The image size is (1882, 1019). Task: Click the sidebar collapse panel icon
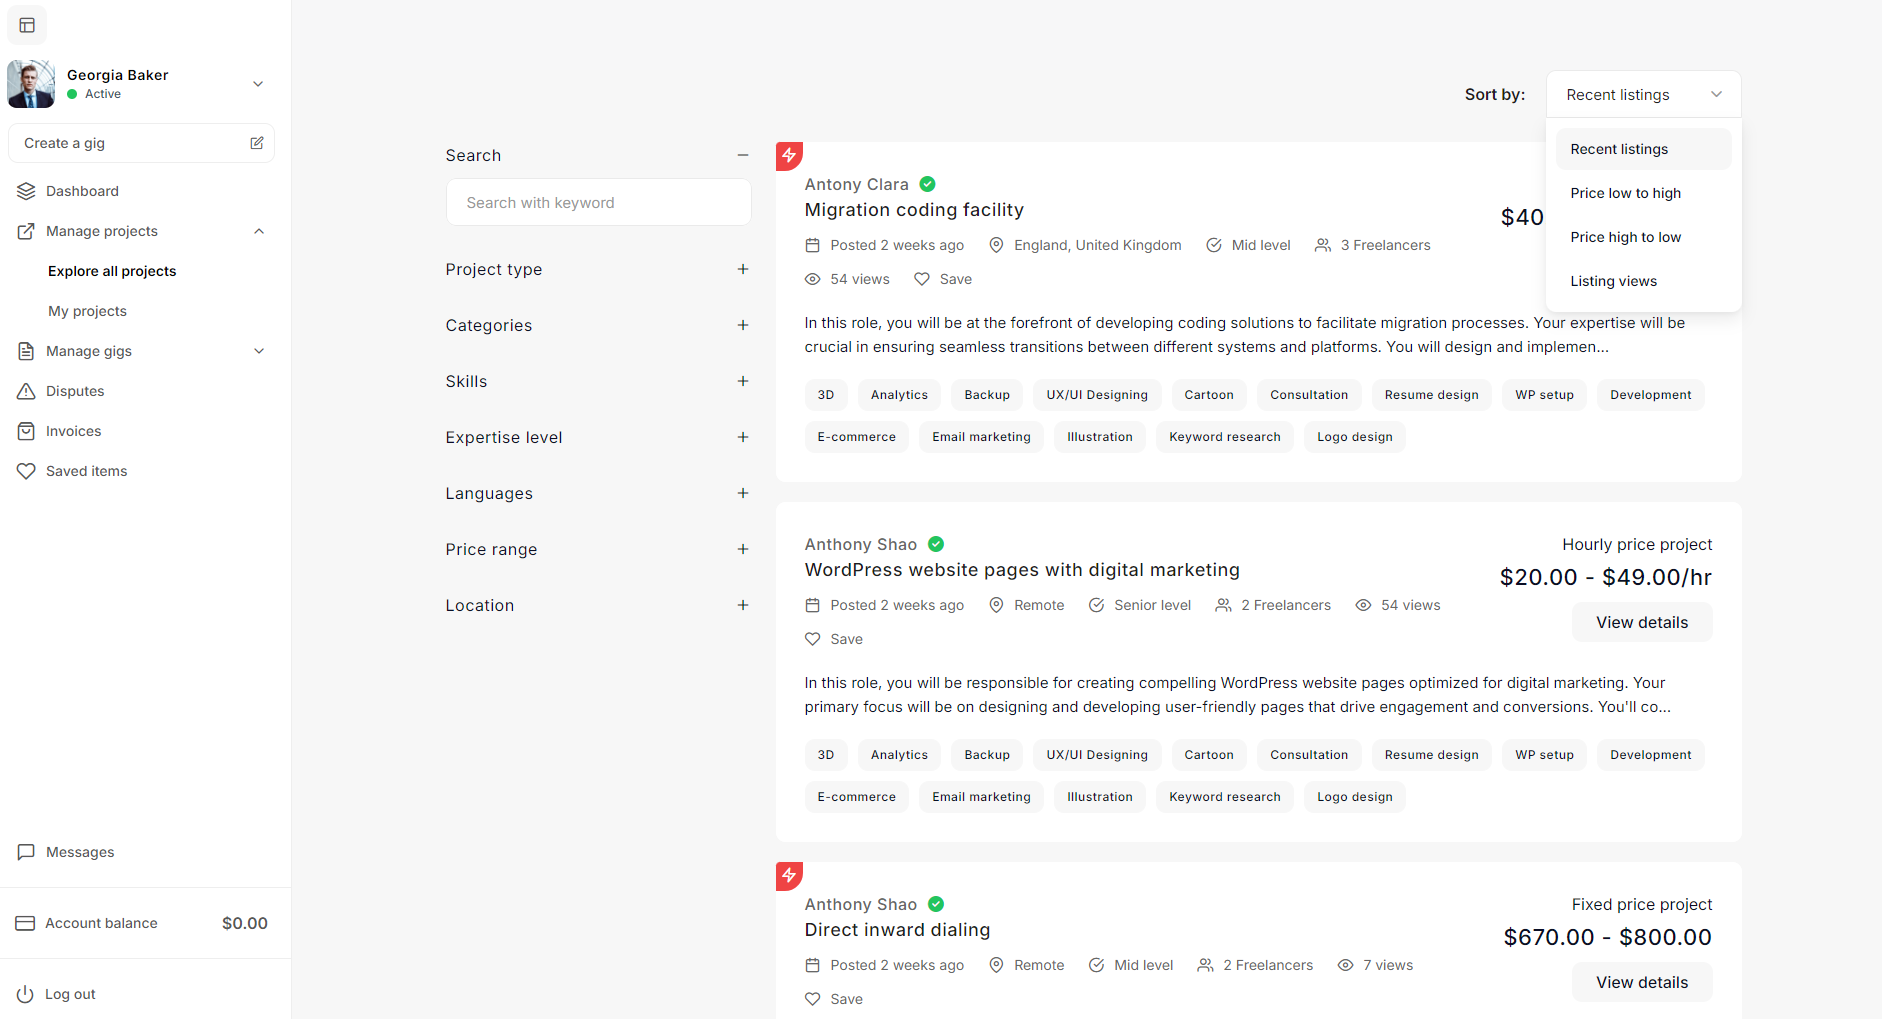point(27,25)
